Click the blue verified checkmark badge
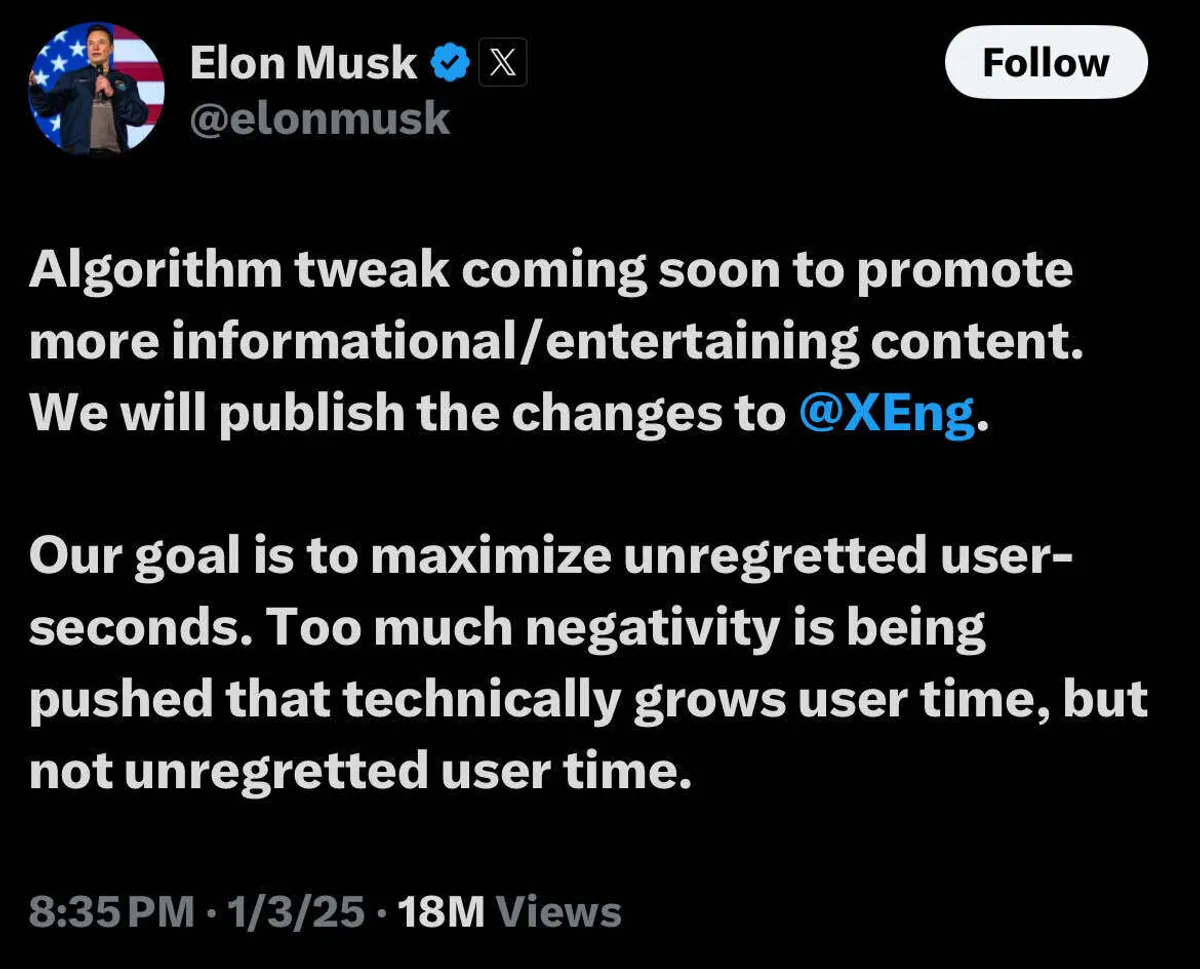The width and height of the screenshot is (1200, 969). pyautogui.click(x=451, y=64)
